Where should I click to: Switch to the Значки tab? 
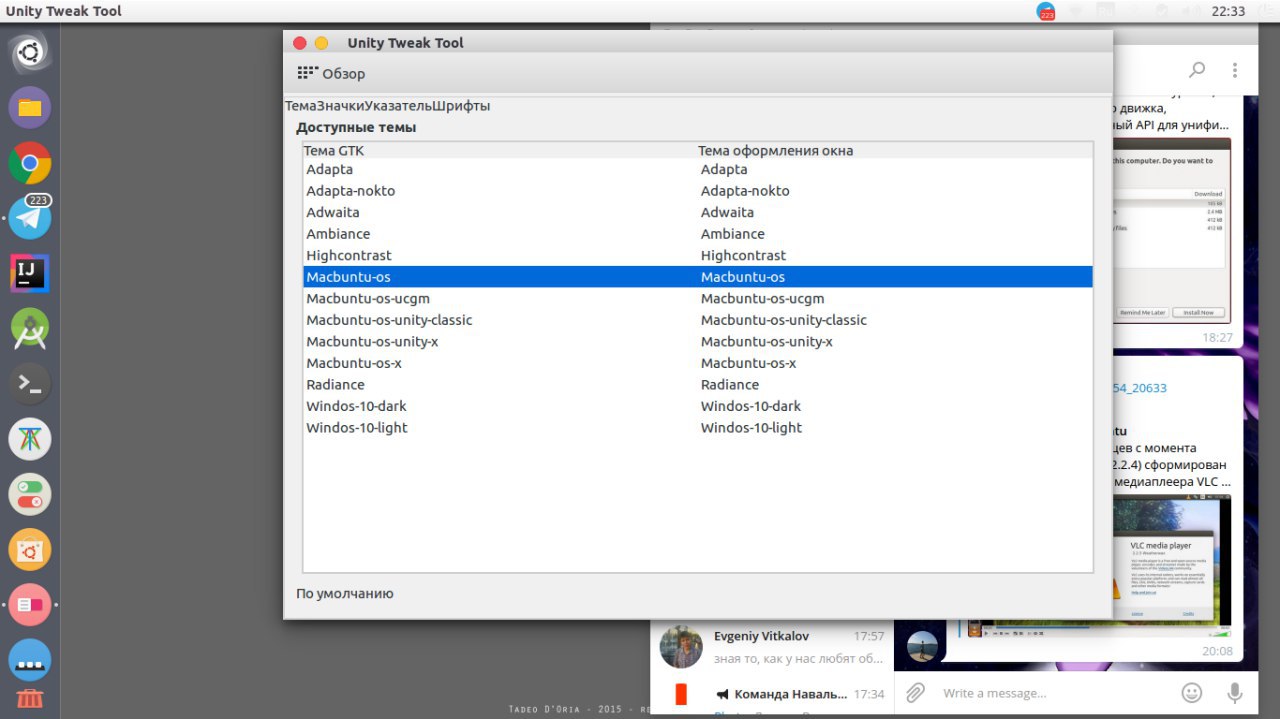pos(341,106)
